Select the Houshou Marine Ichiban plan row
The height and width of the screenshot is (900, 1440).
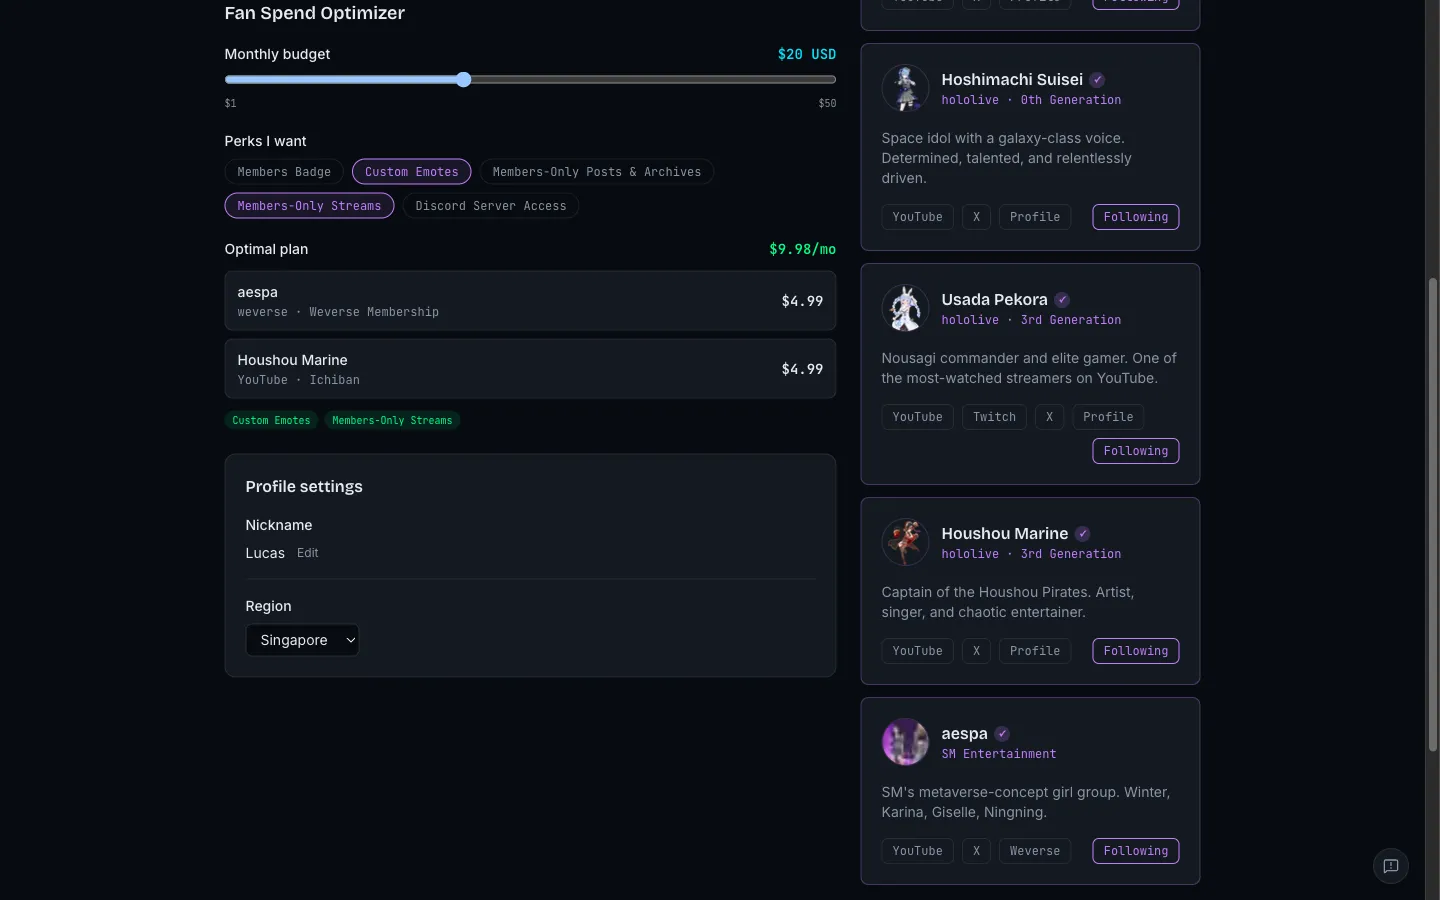click(530, 369)
